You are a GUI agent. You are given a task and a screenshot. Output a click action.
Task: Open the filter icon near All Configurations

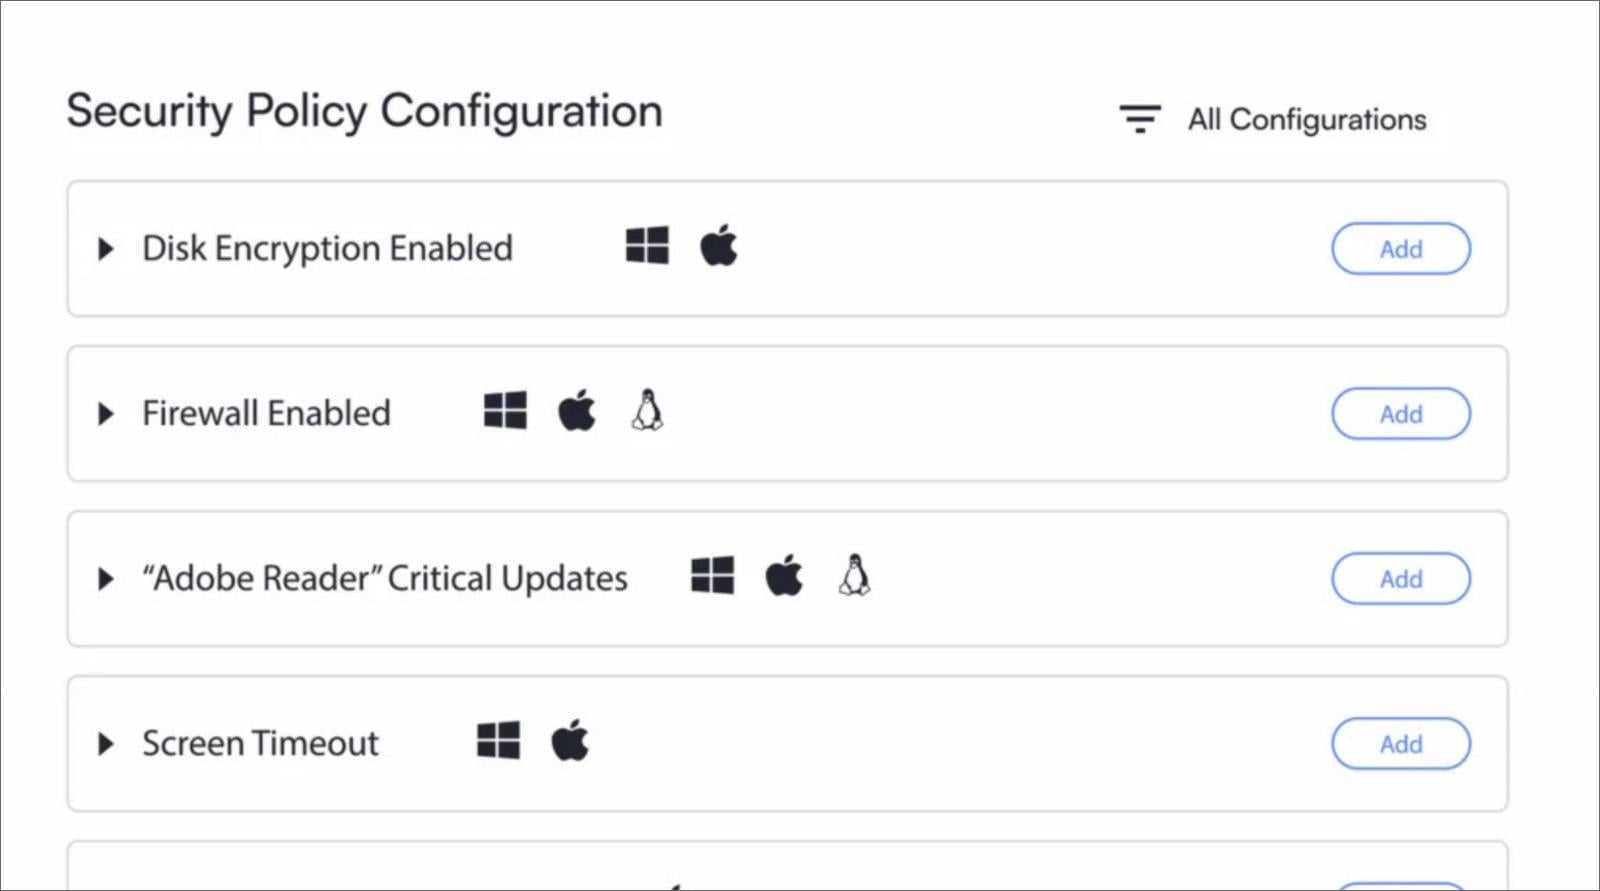click(x=1139, y=118)
